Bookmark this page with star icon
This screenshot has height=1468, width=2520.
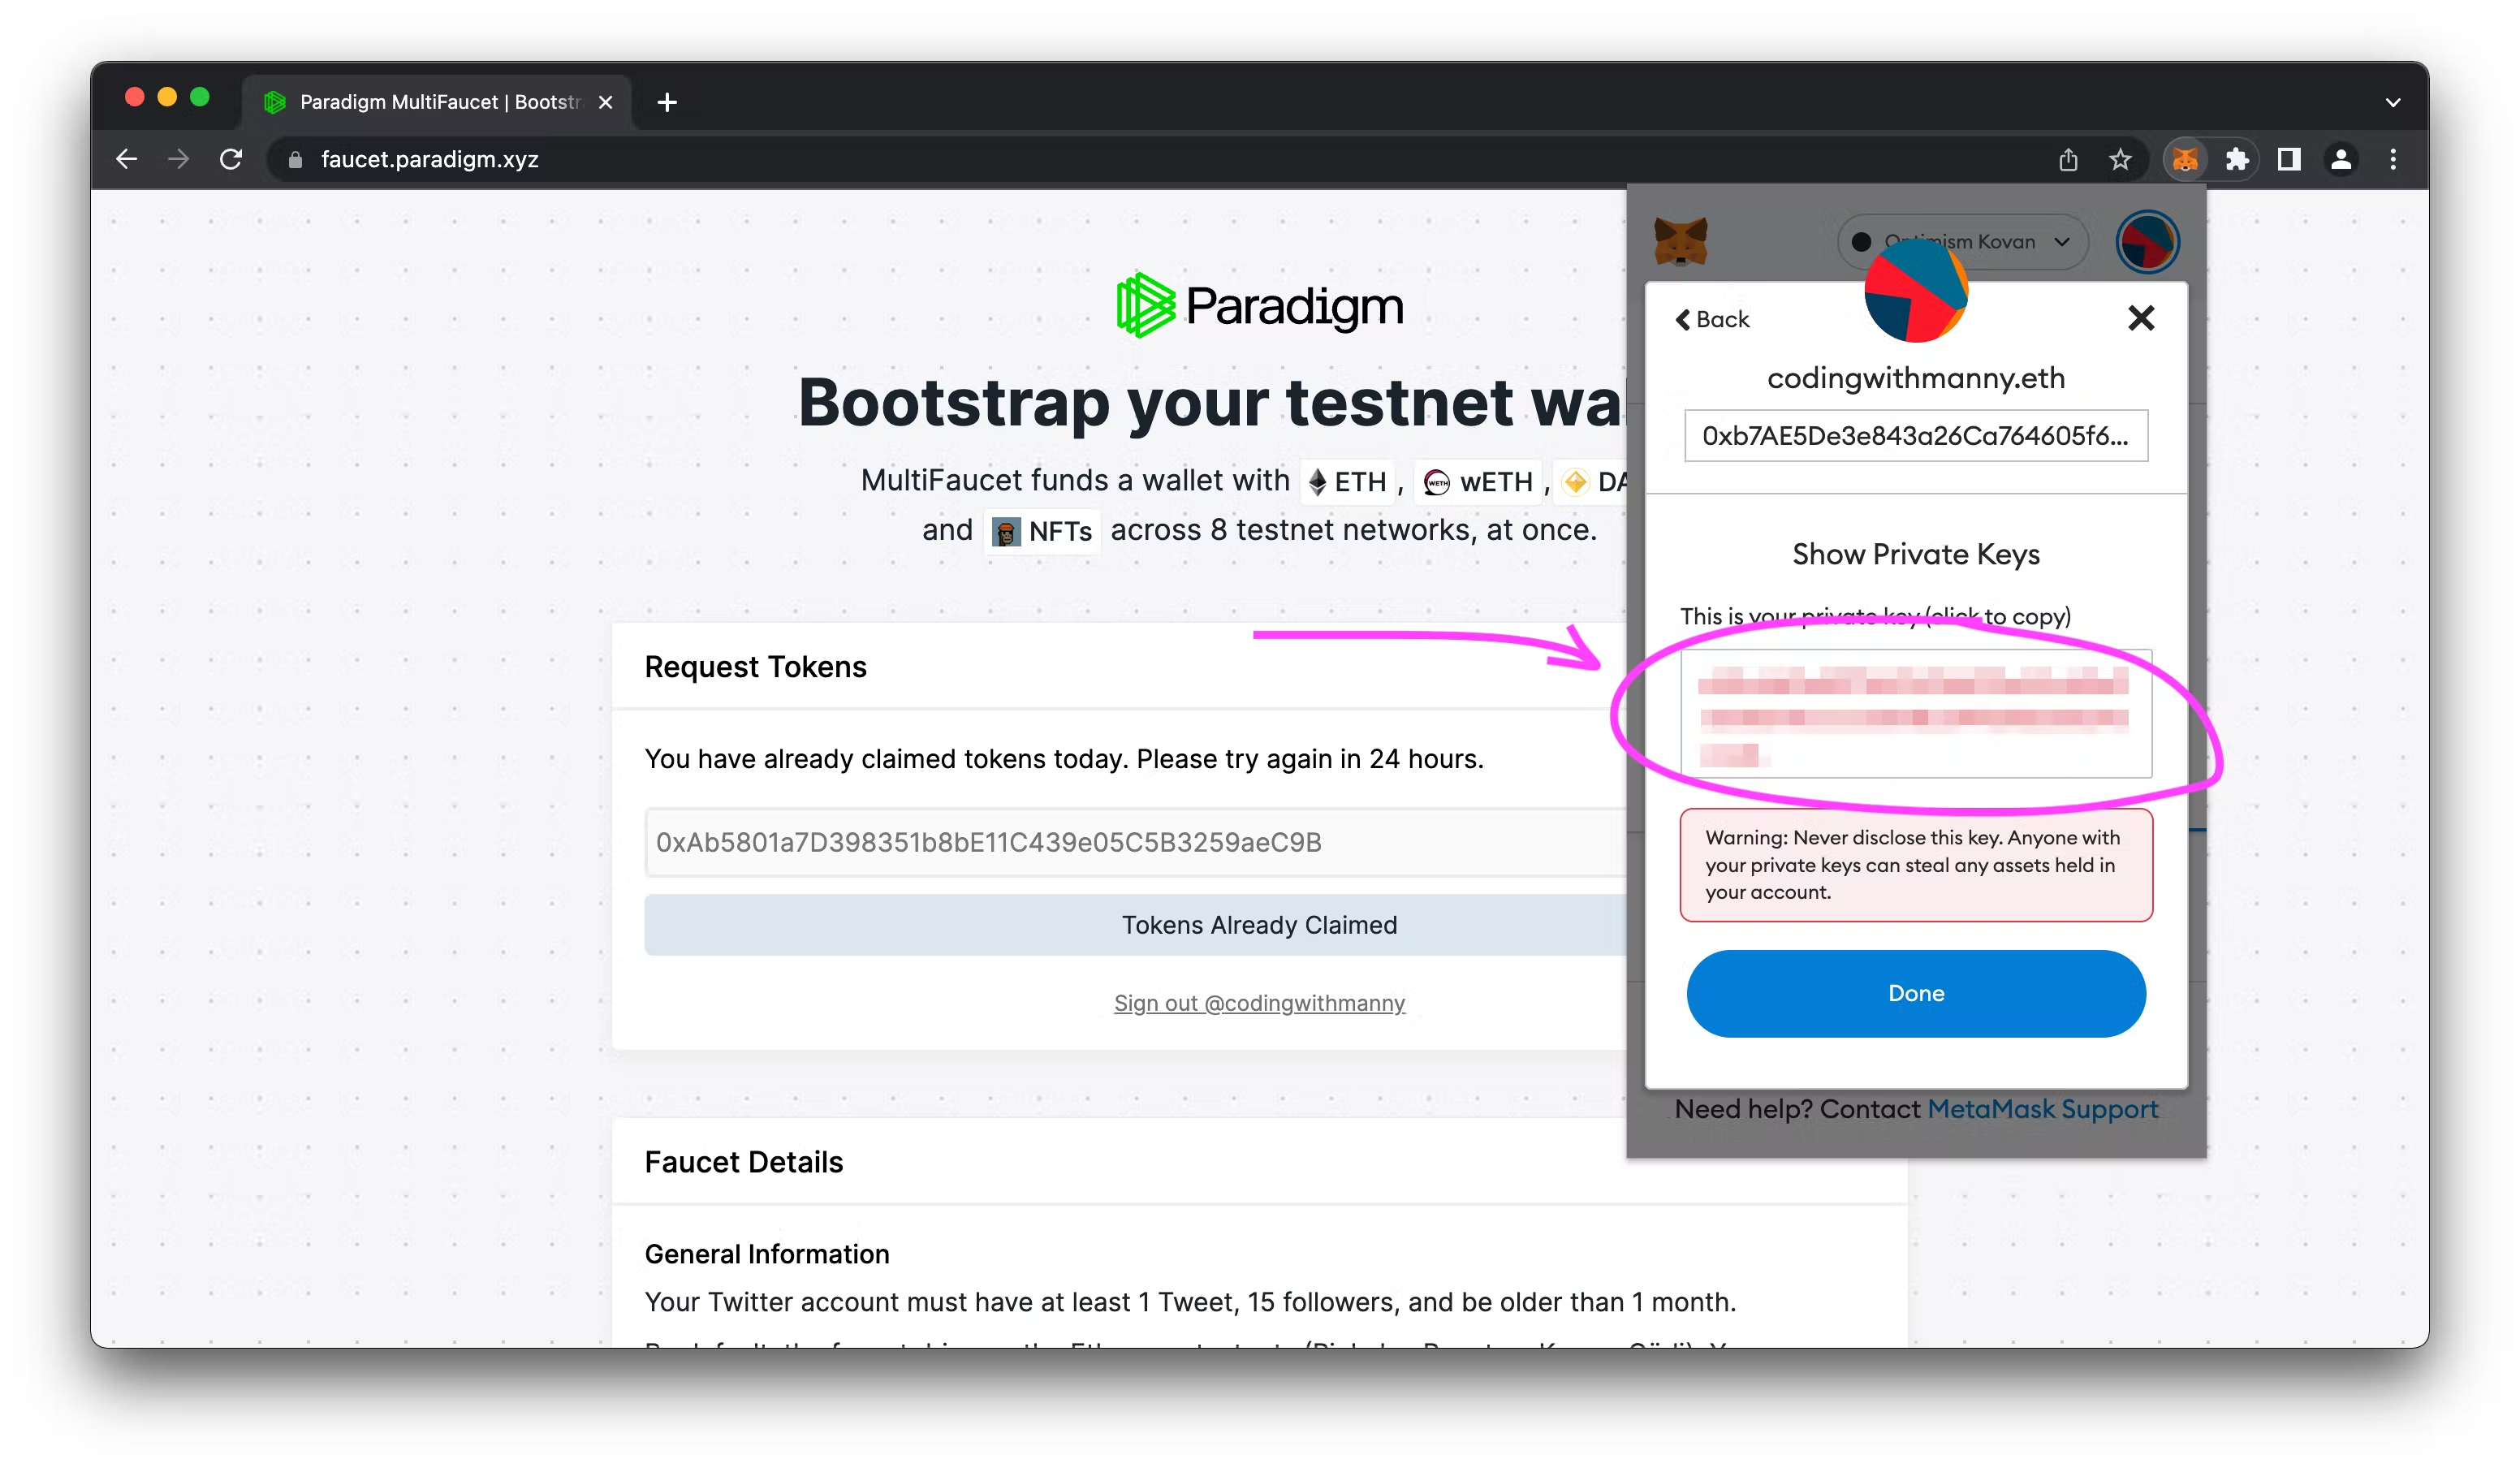(2120, 159)
